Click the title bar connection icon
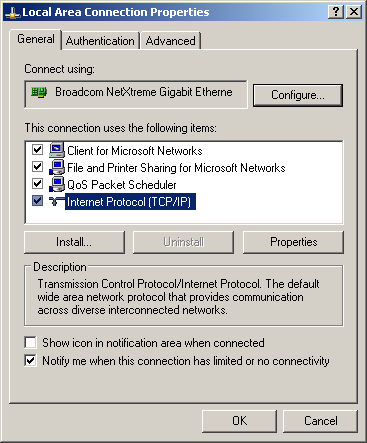This screenshot has height=443, width=367. point(13,13)
